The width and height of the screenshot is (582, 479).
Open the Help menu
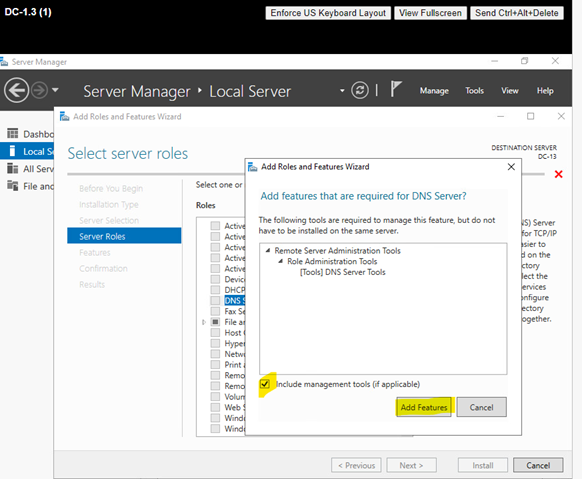point(545,91)
